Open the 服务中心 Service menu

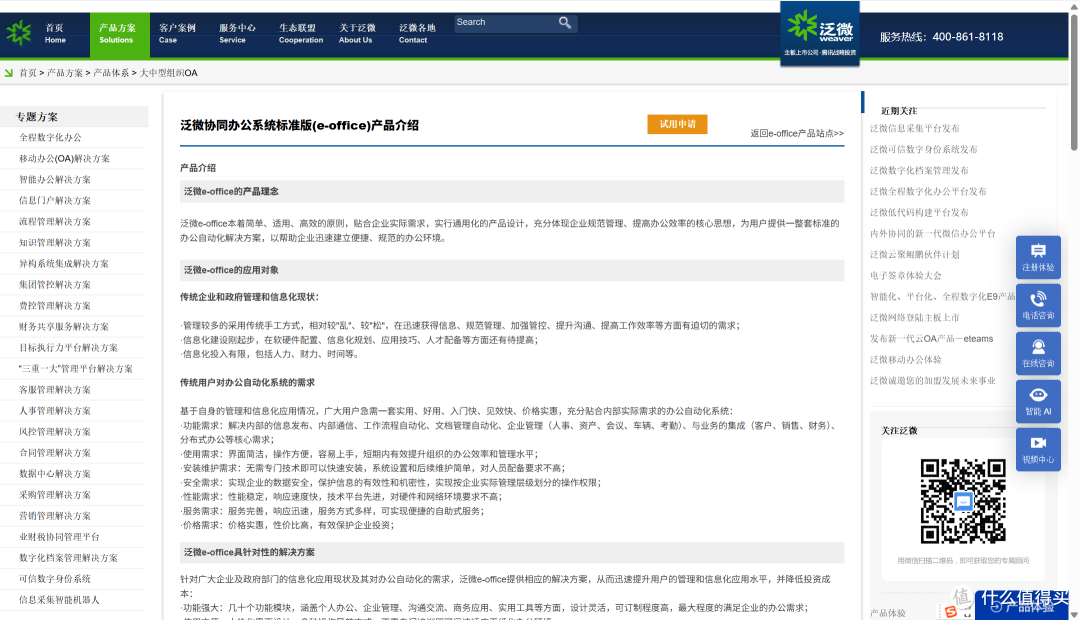[237, 34]
